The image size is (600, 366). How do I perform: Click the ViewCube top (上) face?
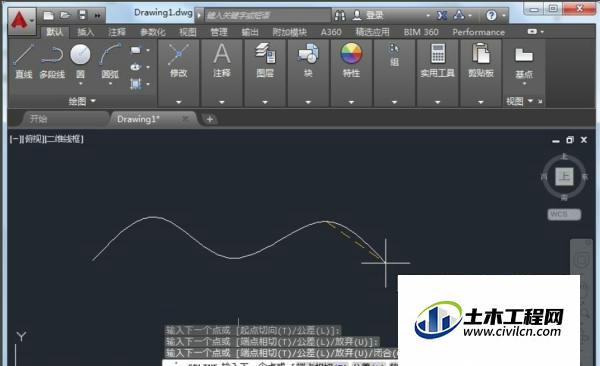click(564, 176)
